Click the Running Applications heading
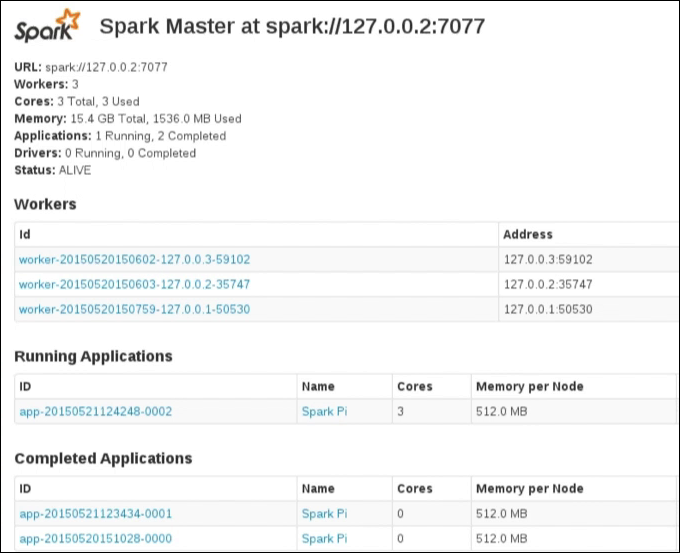 pyautogui.click(x=93, y=357)
